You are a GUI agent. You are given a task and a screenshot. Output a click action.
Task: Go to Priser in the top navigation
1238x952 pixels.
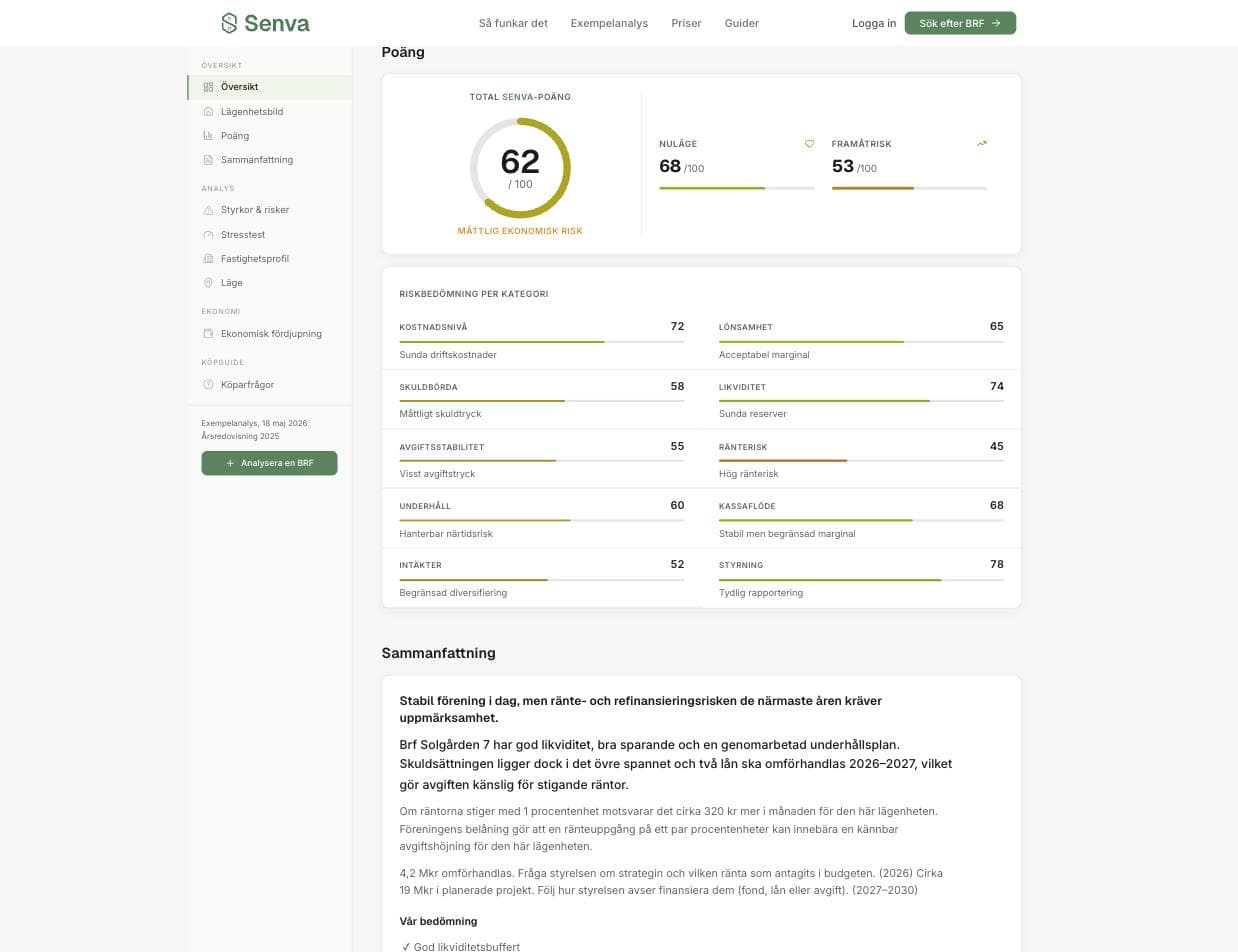pos(686,23)
